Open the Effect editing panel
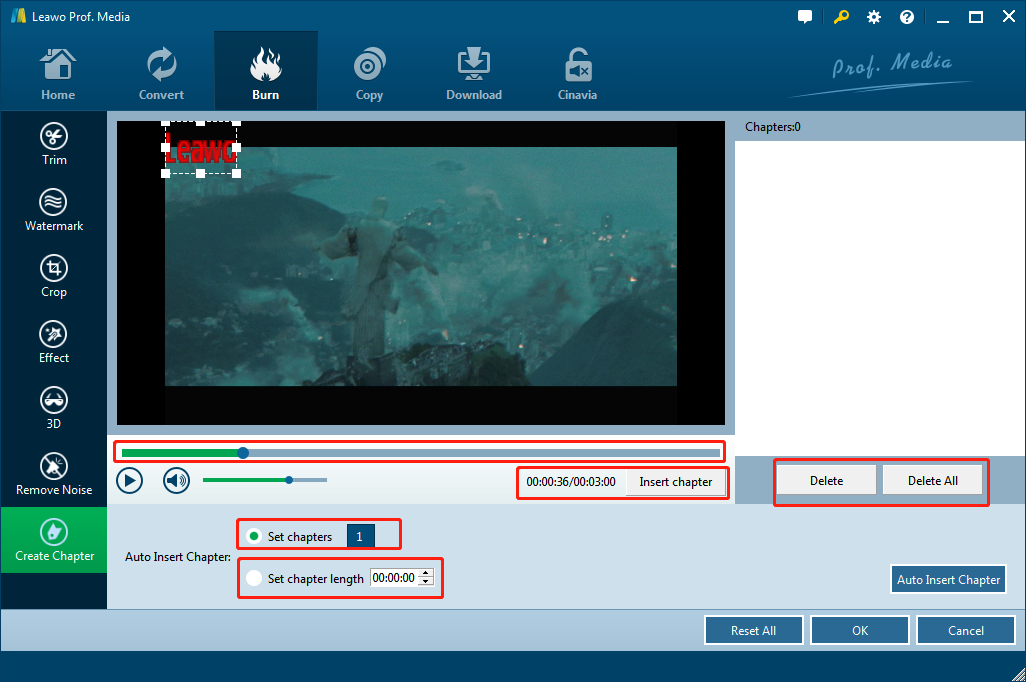Image resolution: width=1026 pixels, height=682 pixels. 54,342
